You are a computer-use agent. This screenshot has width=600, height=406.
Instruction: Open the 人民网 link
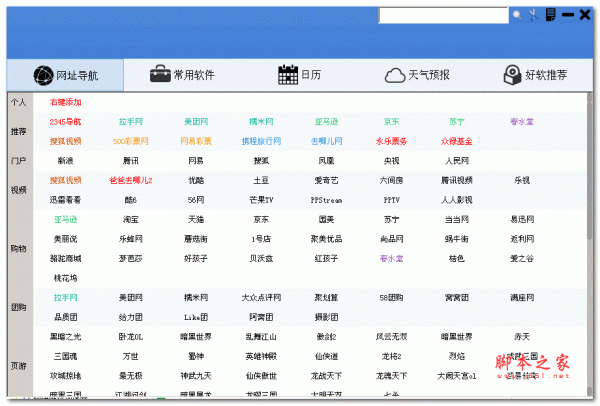pyautogui.click(x=457, y=161)
